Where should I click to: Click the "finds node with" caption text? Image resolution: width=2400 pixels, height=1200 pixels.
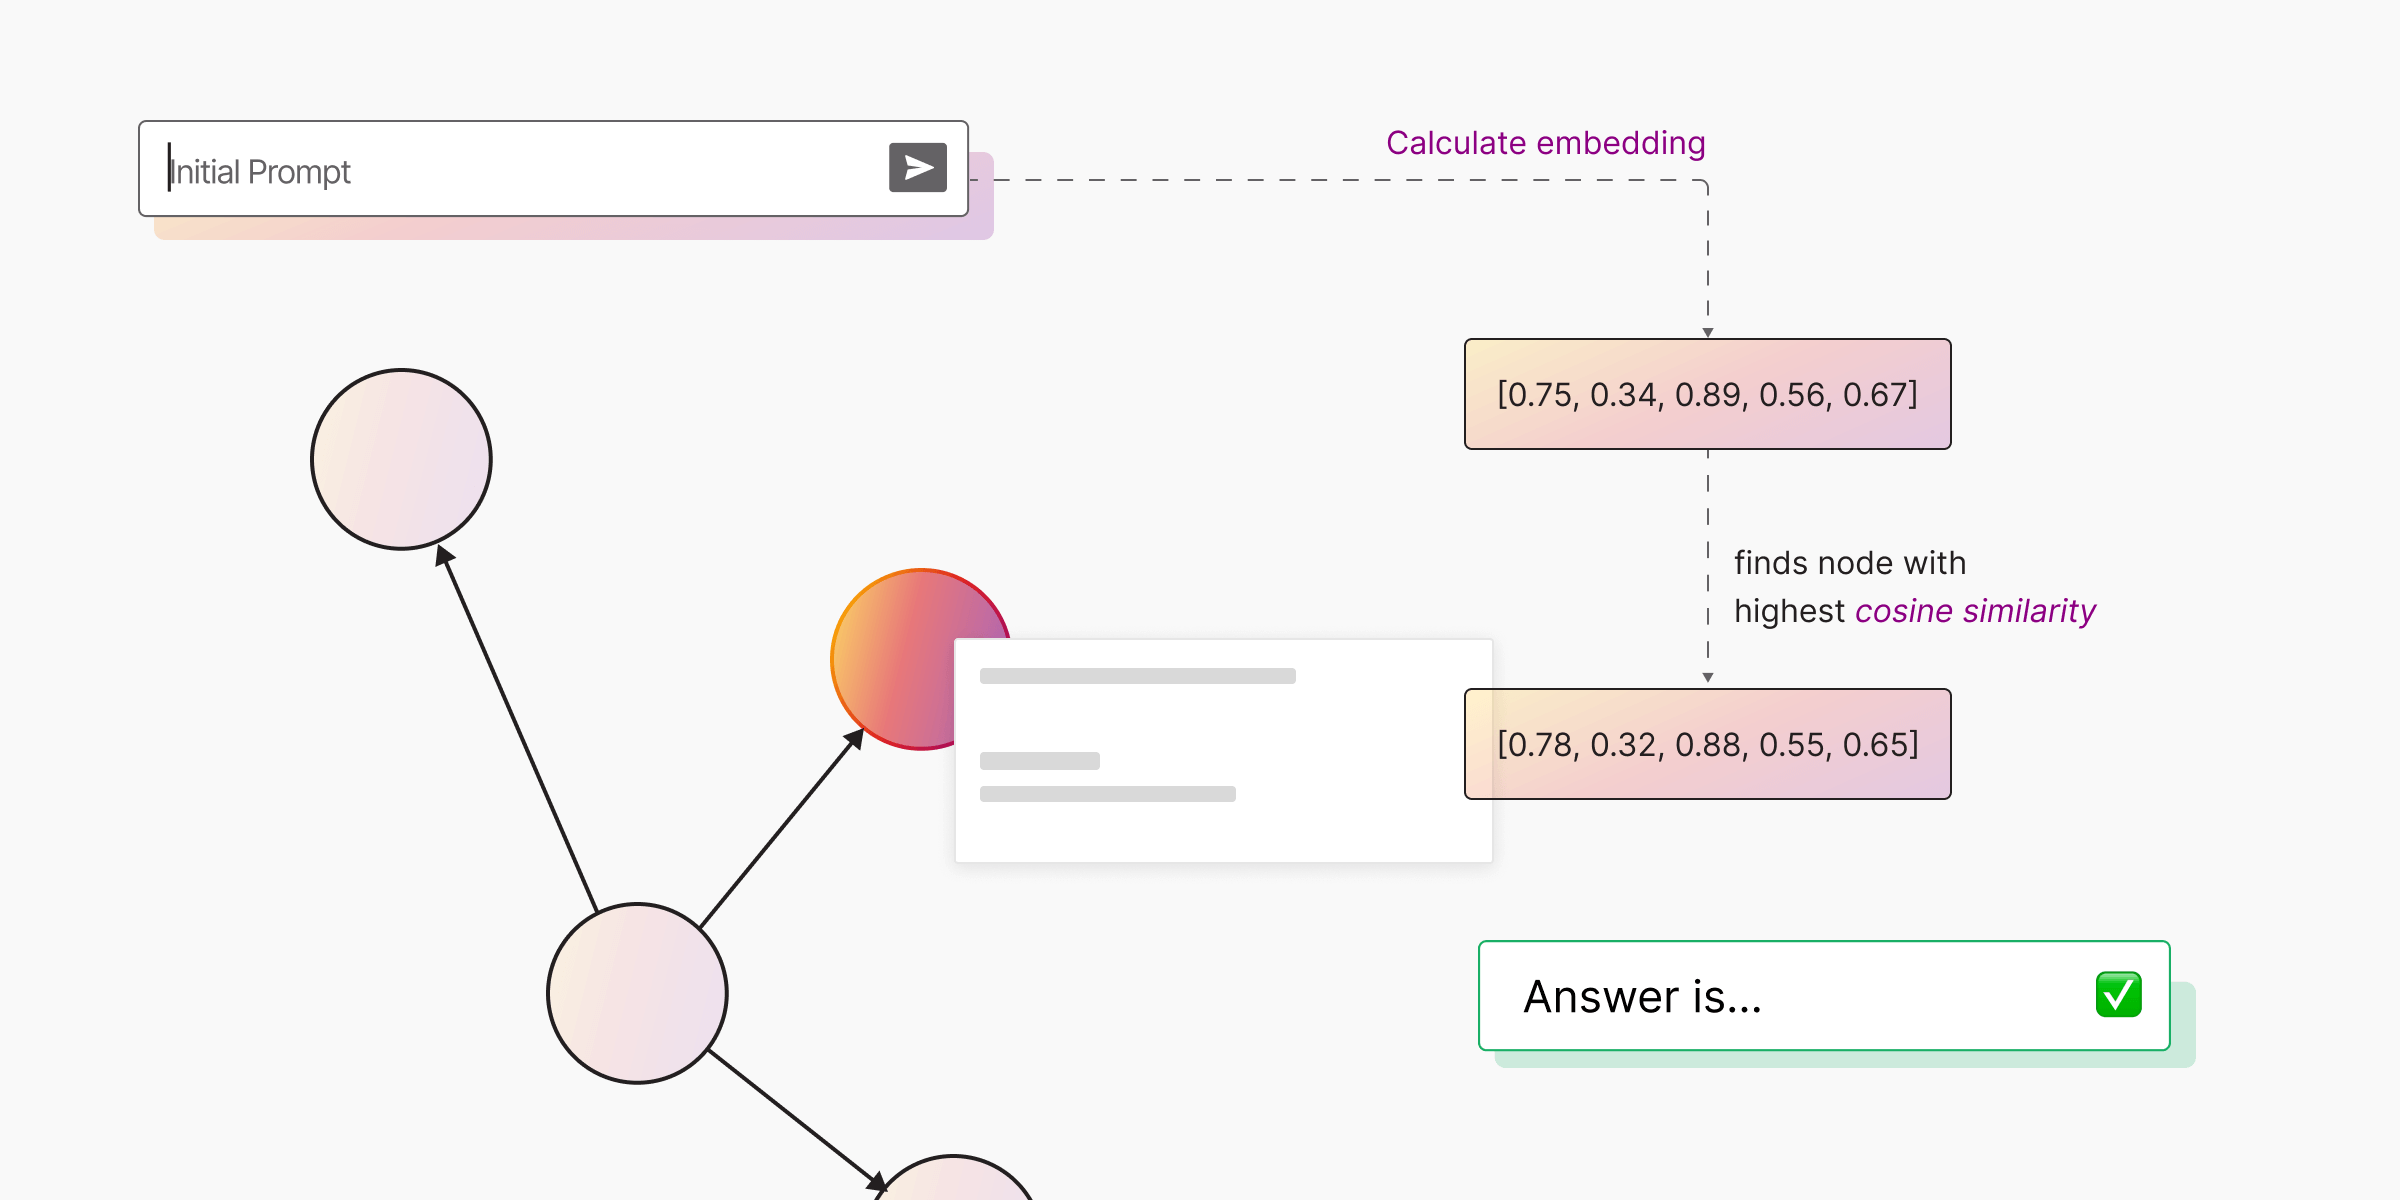point(1849,563)
